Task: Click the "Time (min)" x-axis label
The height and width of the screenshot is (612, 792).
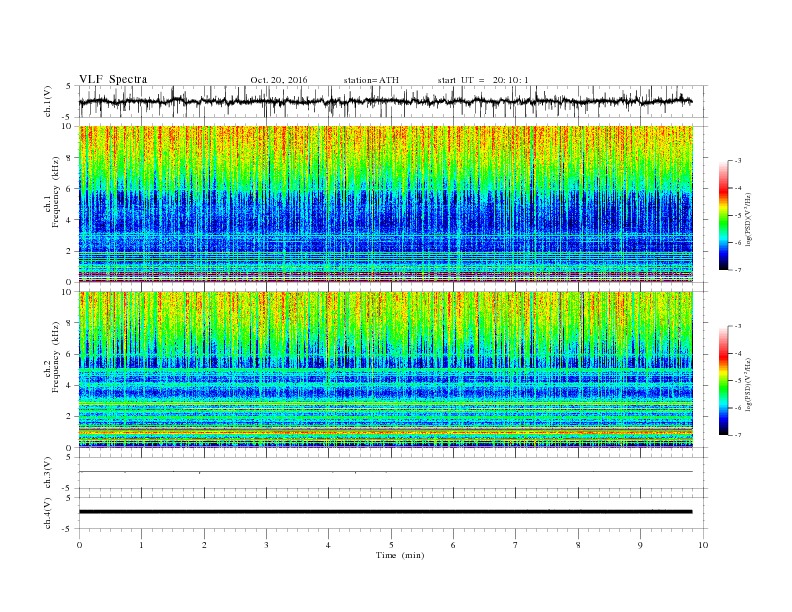Action: 400,555
